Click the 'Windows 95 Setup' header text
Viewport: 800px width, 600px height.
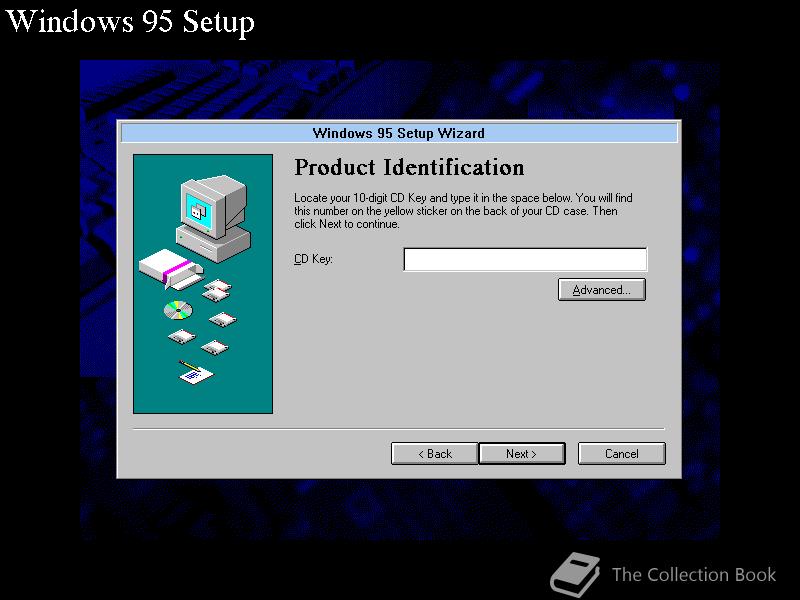[130, 22]
